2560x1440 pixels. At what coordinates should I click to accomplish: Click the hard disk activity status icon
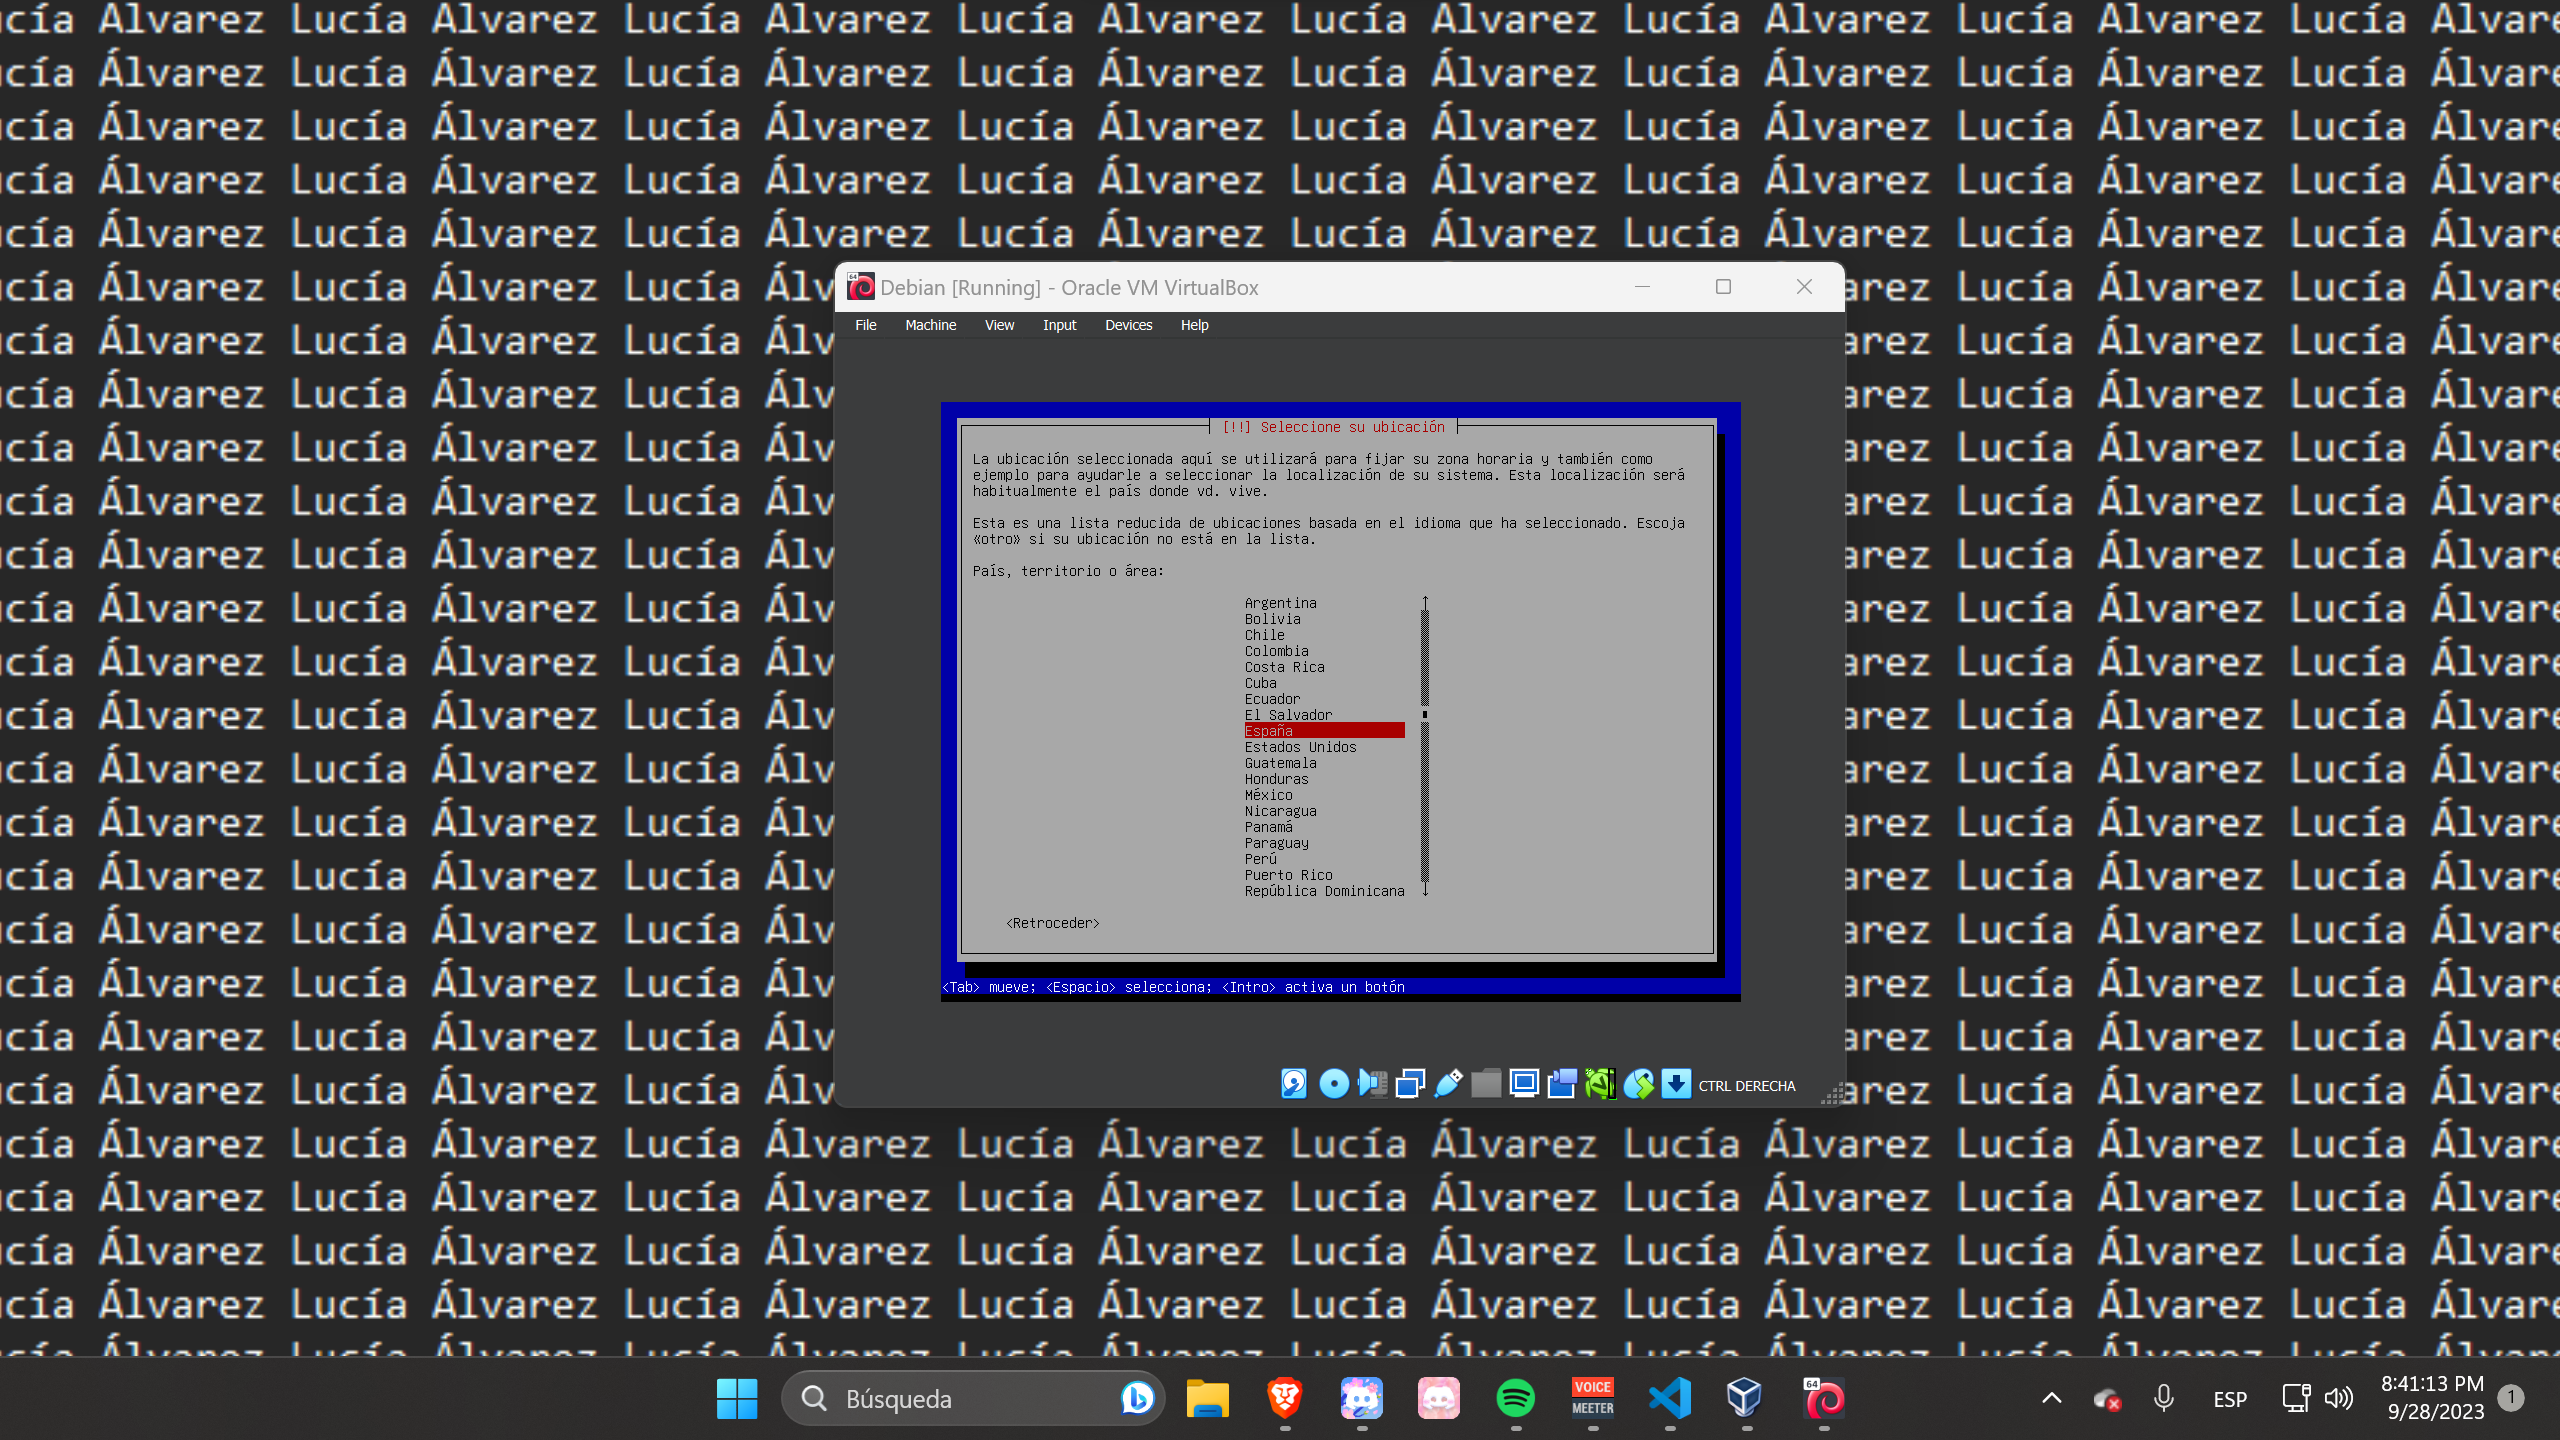(1294, 1084)
